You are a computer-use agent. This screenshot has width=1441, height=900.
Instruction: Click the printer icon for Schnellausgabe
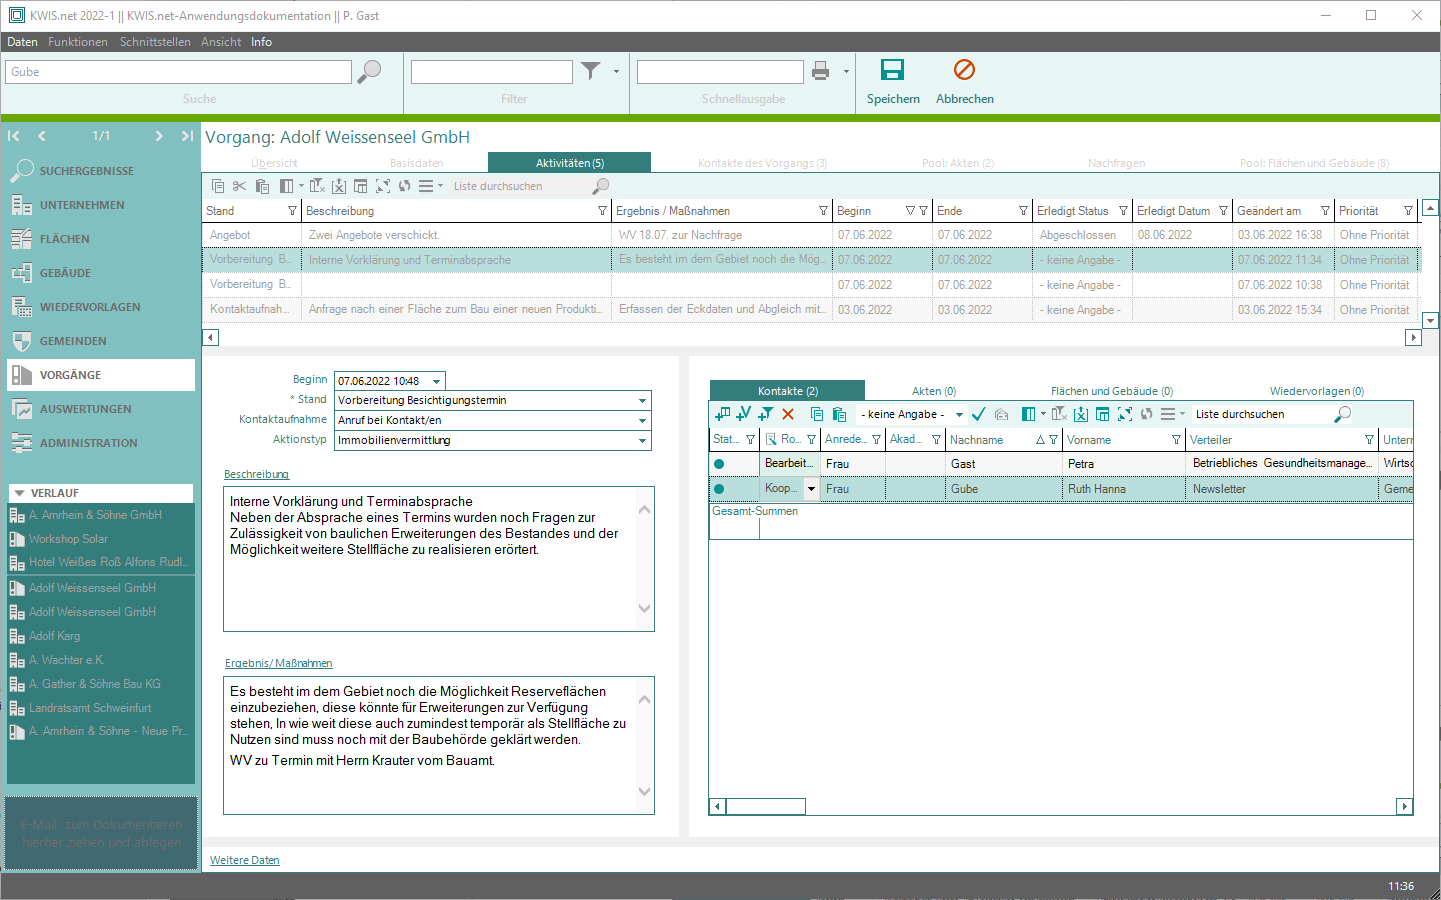coord(821,70)
